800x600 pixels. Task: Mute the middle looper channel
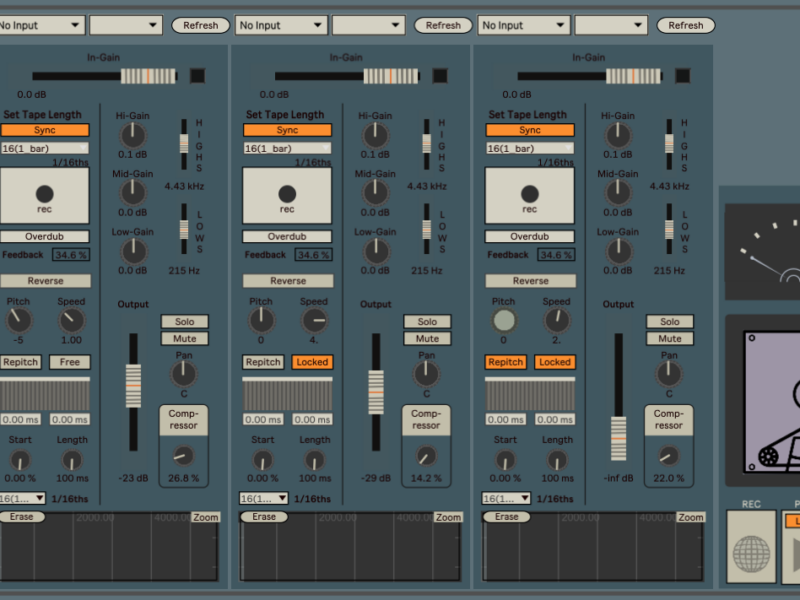427,339
